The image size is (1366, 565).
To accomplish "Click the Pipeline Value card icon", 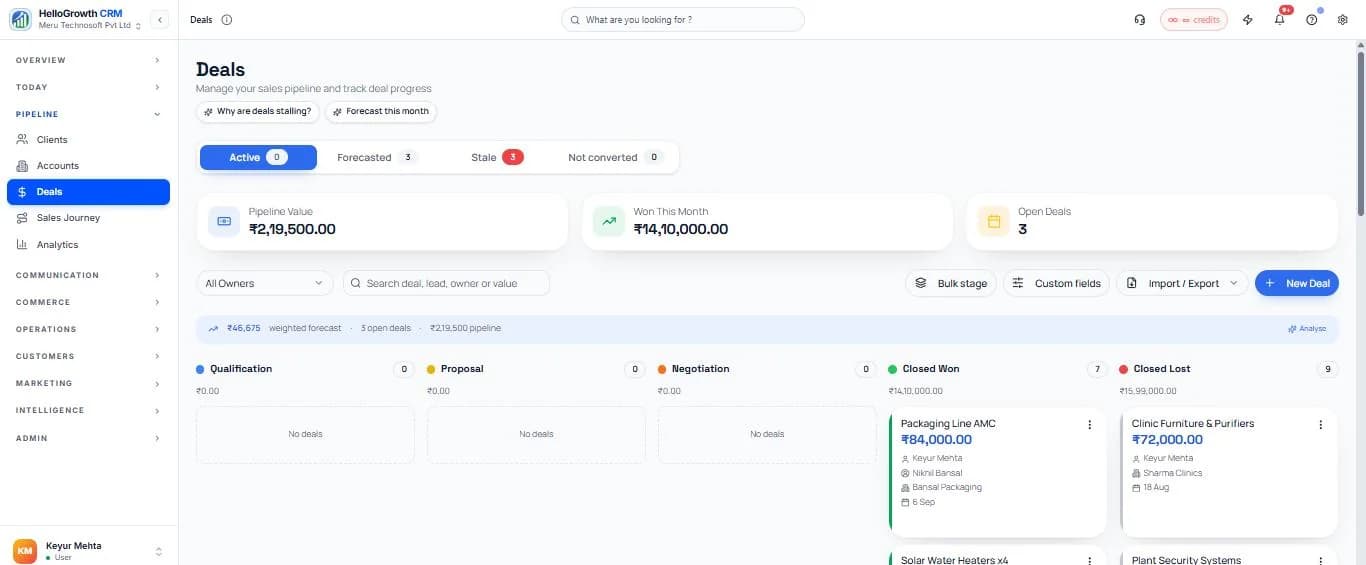I will (224, 221).
